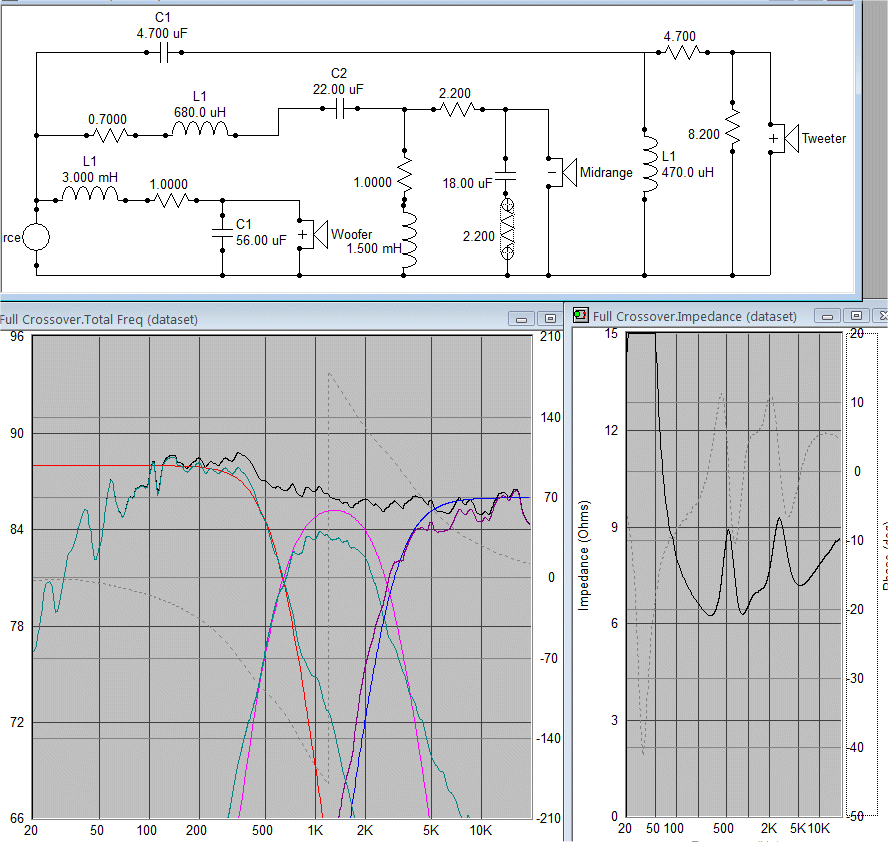Click the 'Woofer' text label
This screenshot has width=888, height=842.
click(352, 234)
